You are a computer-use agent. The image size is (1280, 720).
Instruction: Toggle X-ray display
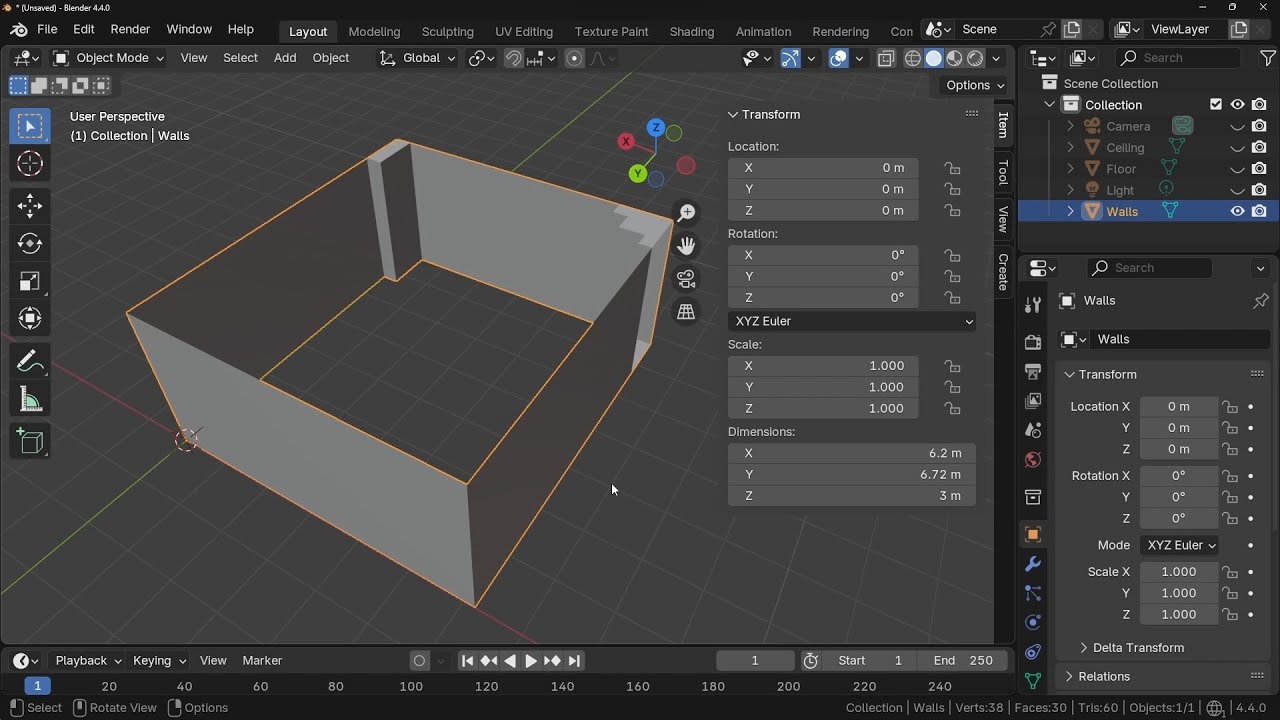coord(886,58)
